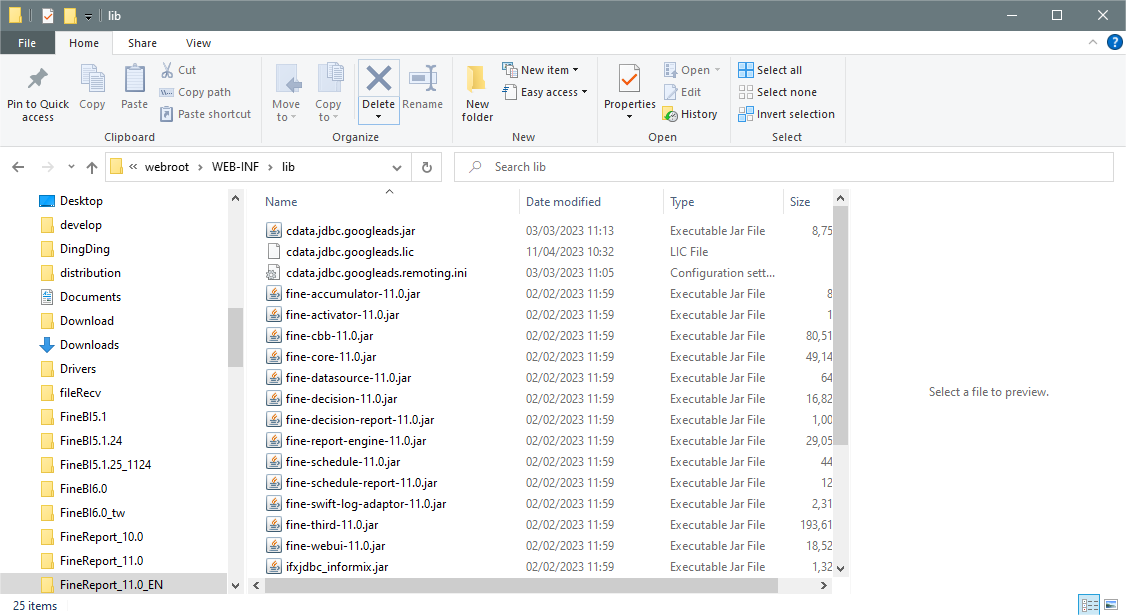Click the Edit ribbon item
Viewport: 1126px width, 615px height.
point(682,92)
